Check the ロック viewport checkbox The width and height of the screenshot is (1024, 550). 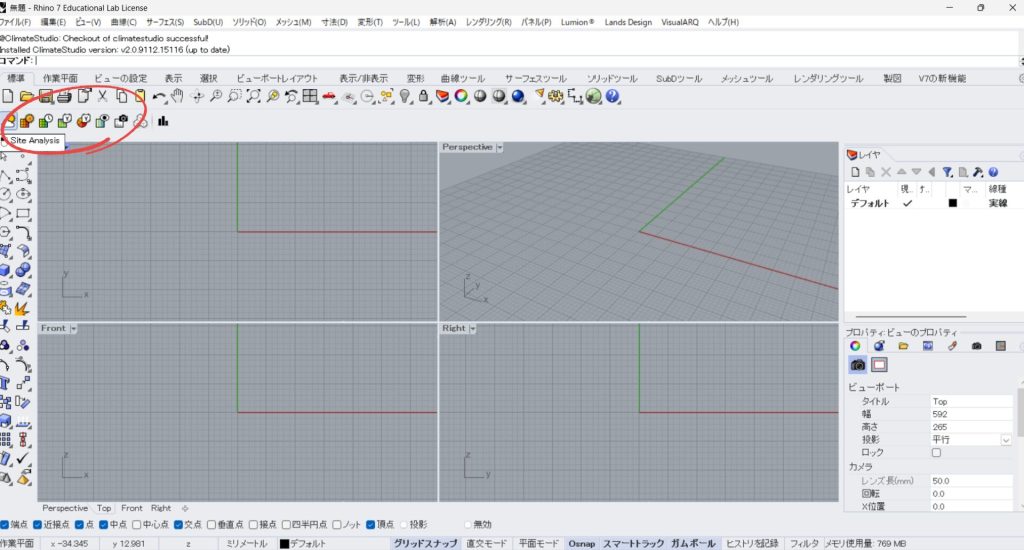click(x=936, y=453)
